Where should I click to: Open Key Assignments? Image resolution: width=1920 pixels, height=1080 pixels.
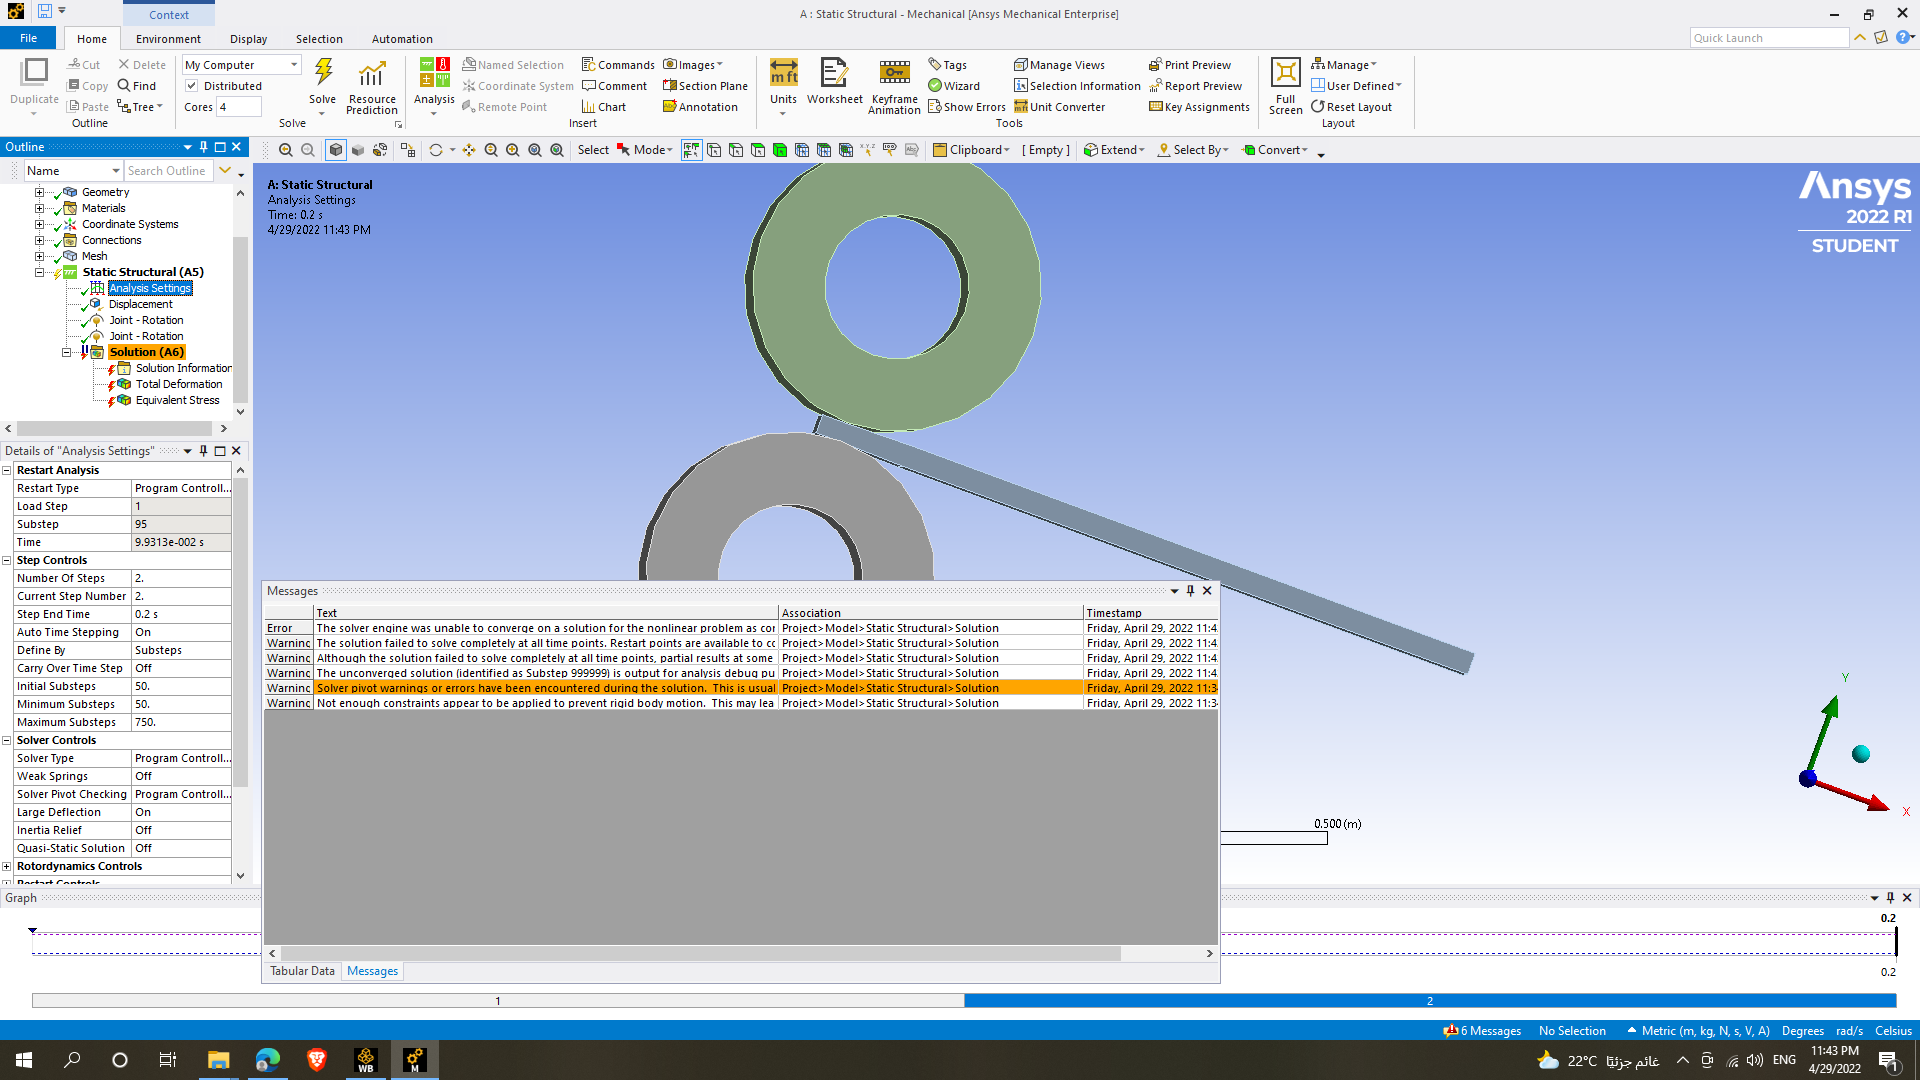point(1199,107)
